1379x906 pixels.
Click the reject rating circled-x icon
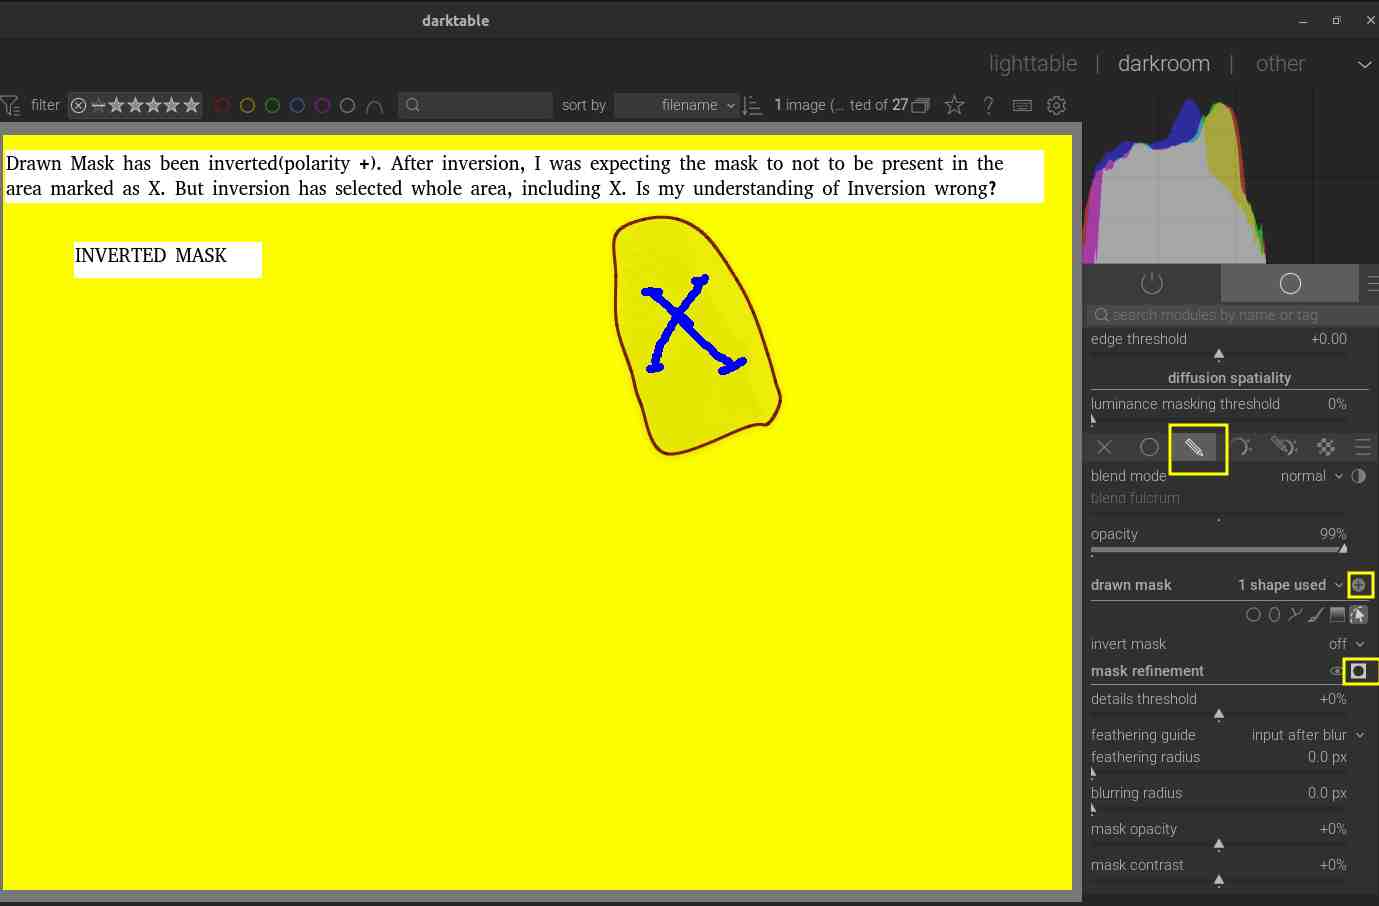(78, 105)
